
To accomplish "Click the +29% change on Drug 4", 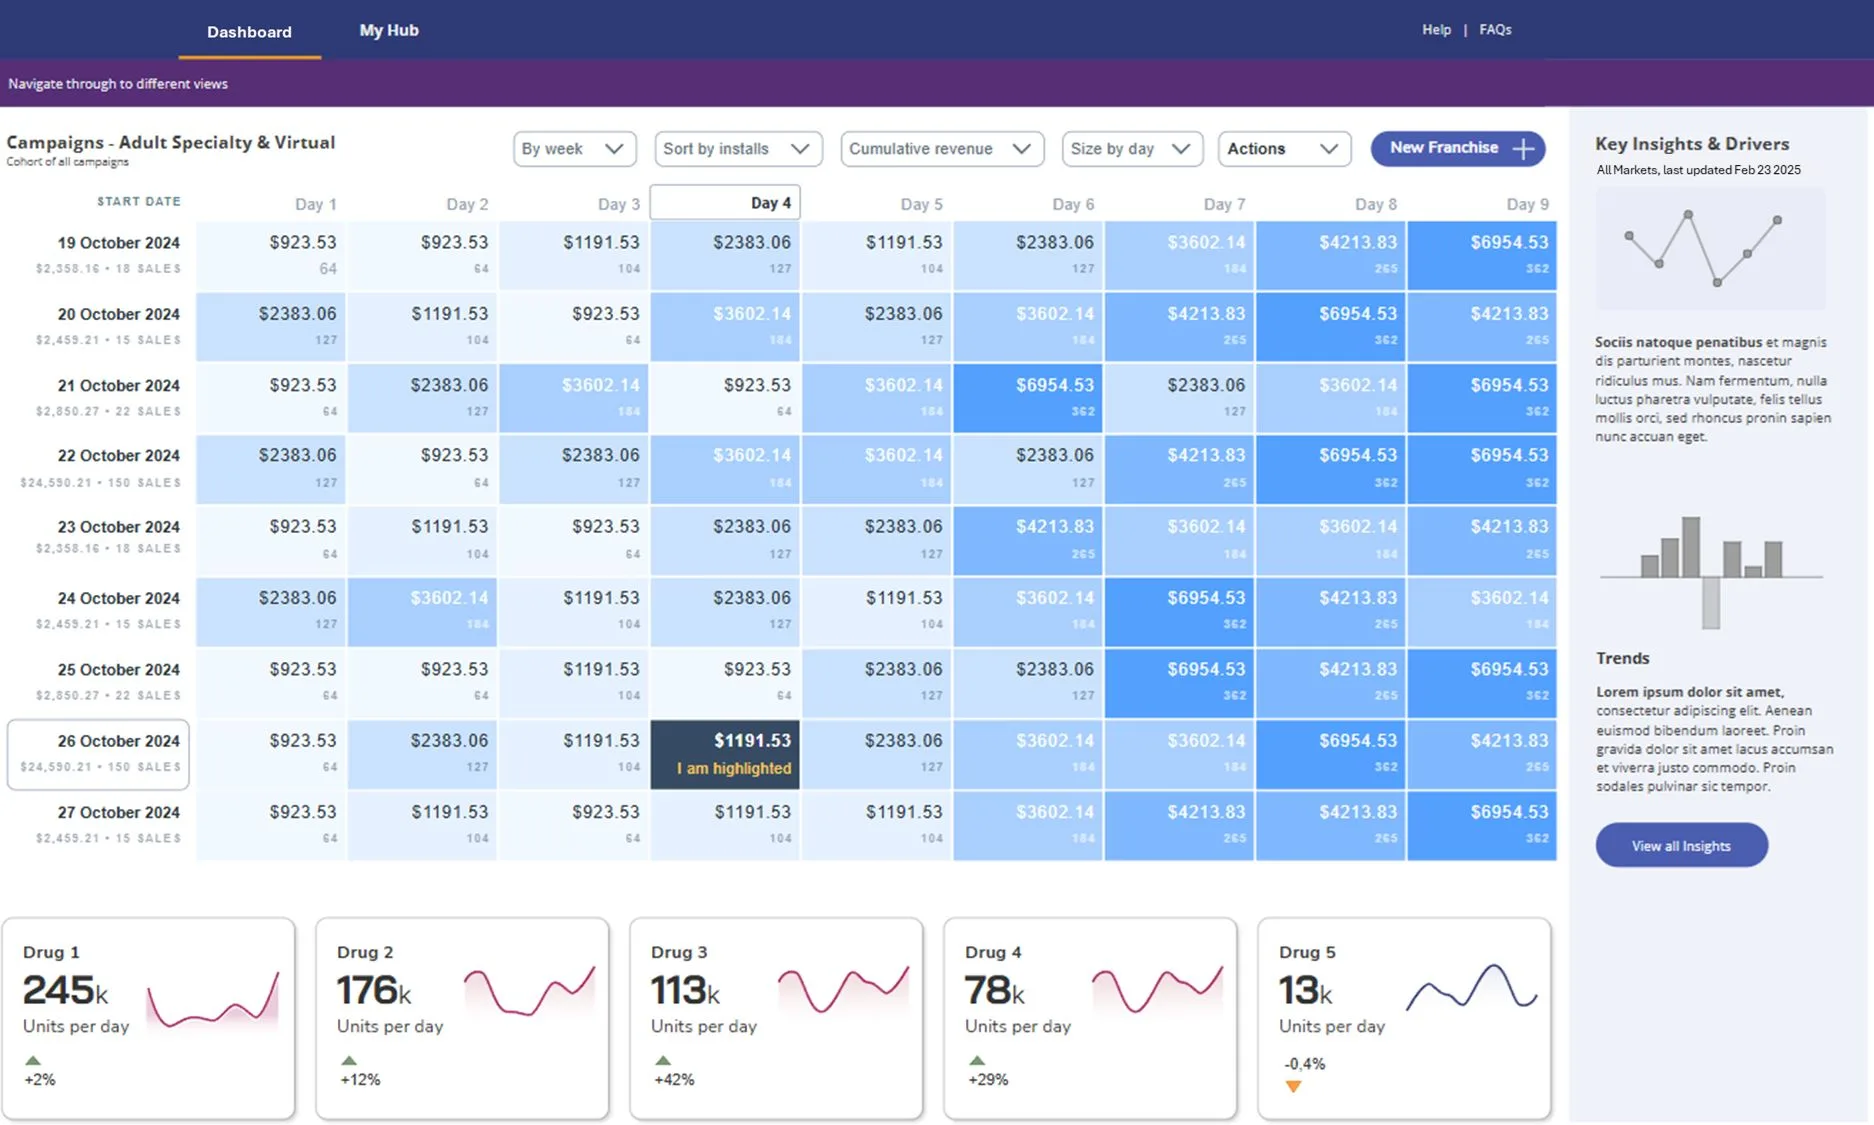I will click(988, 1080).
